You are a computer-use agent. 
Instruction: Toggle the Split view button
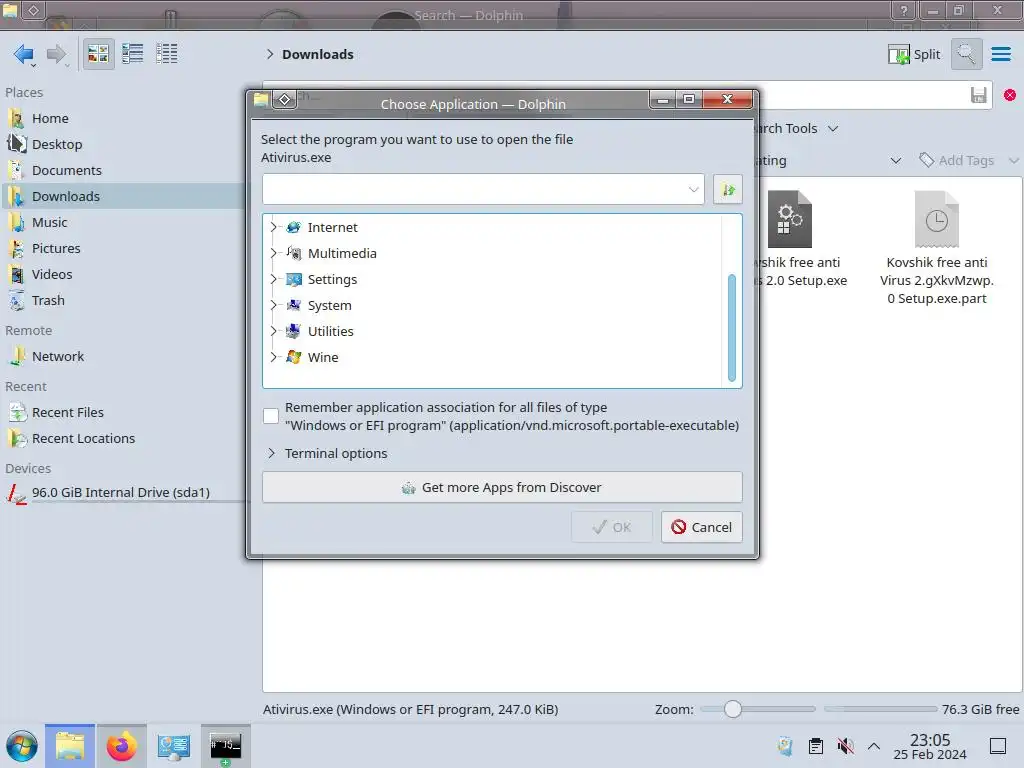[914, 54]
